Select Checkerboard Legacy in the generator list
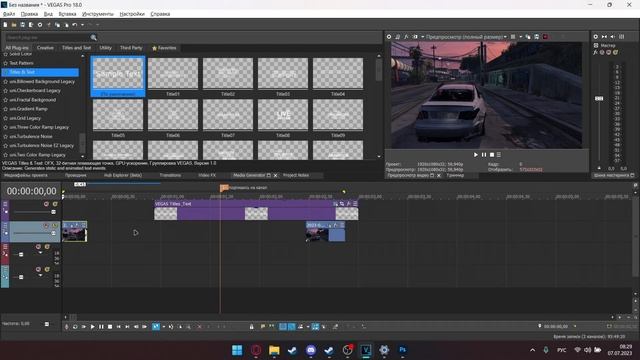640x360 pixels. 35,91
